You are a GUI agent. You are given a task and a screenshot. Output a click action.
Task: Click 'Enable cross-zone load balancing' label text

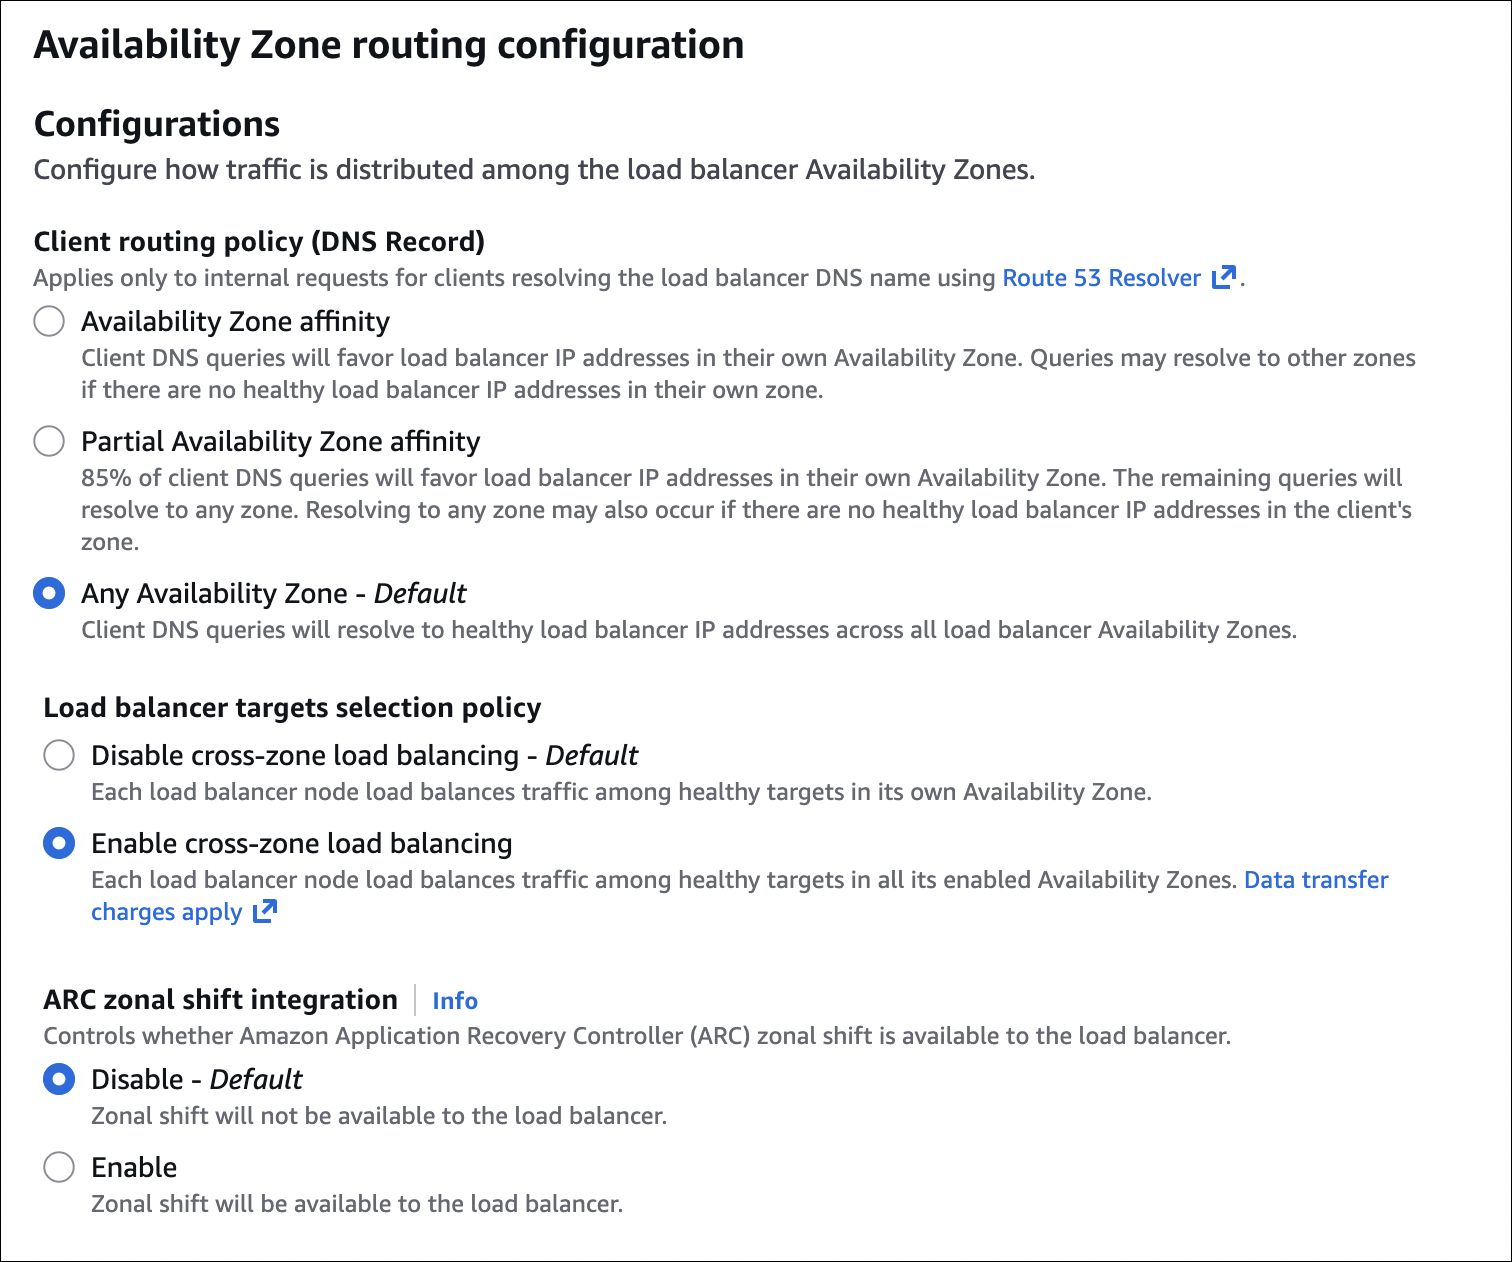click(x=301, y=844)
